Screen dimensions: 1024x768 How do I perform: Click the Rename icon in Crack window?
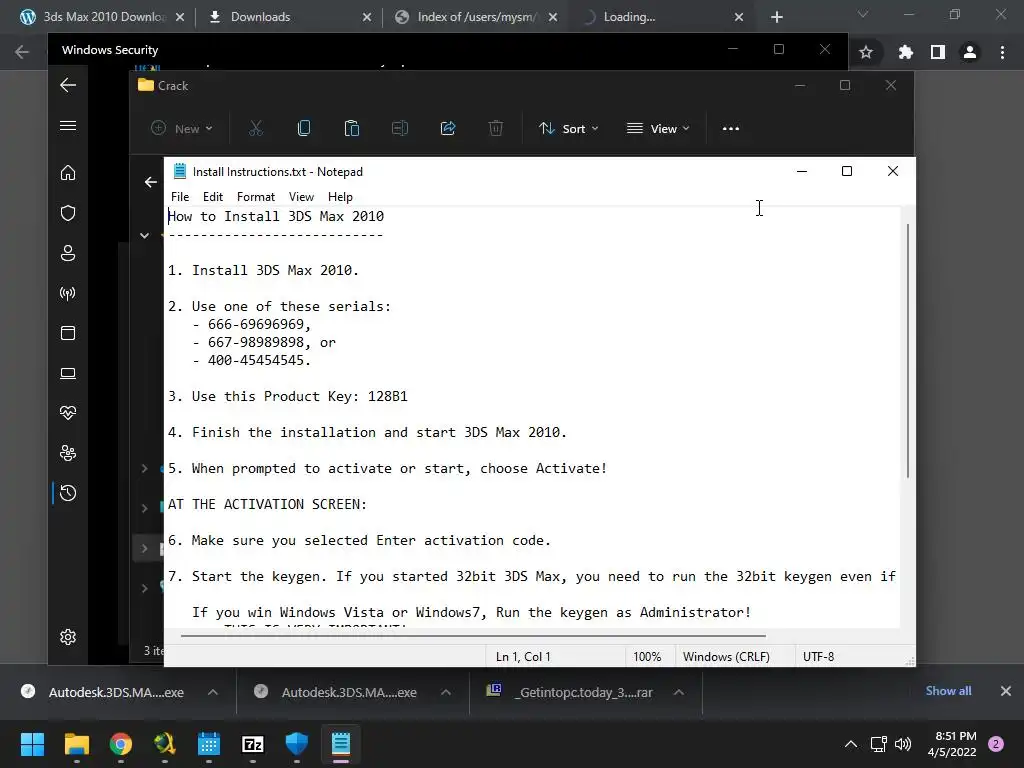coord(400,129)
